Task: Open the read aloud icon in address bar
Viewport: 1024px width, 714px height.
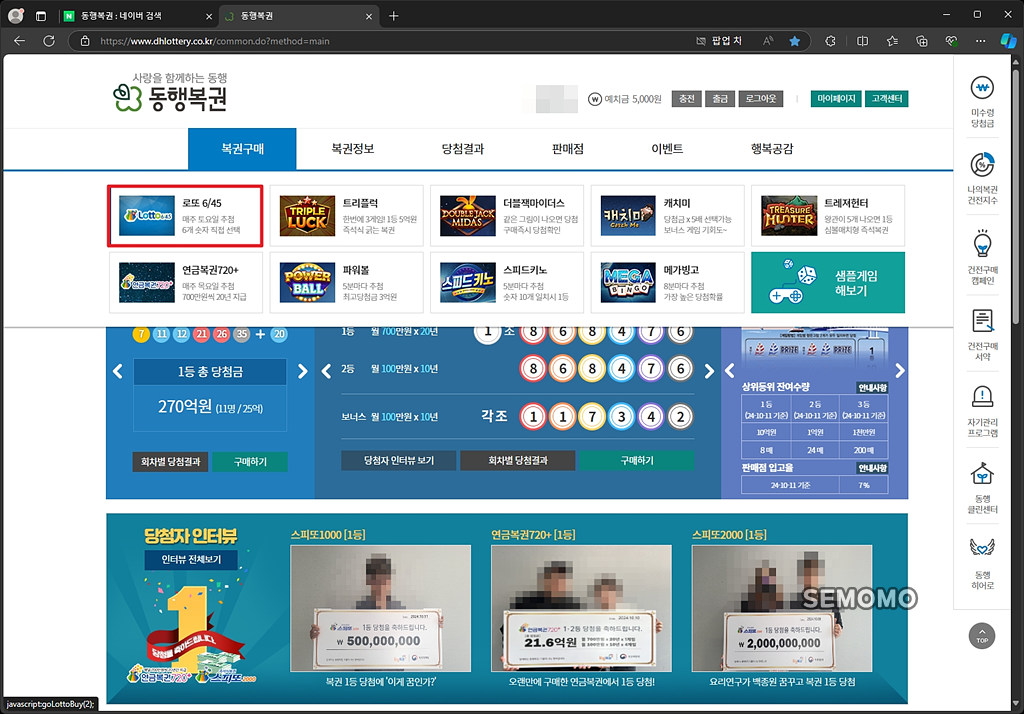Action: click(x=768, y=41)
